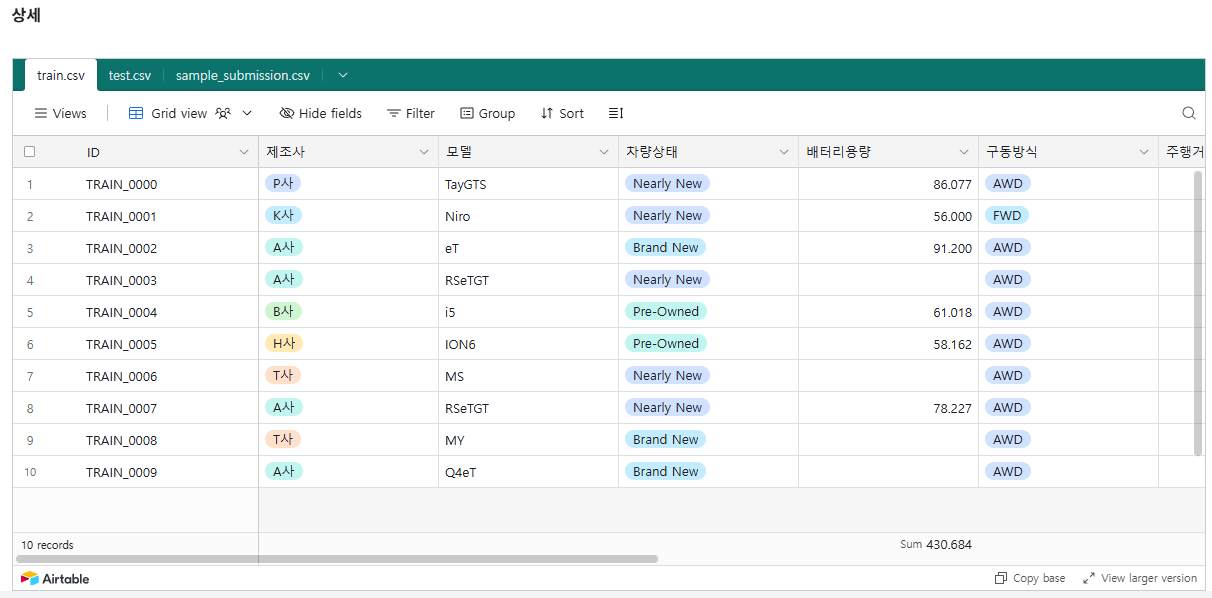This screenshot has width=1212, height=598.
Task: Click the Sum 430.684 summary
Action: coord(936,545)
